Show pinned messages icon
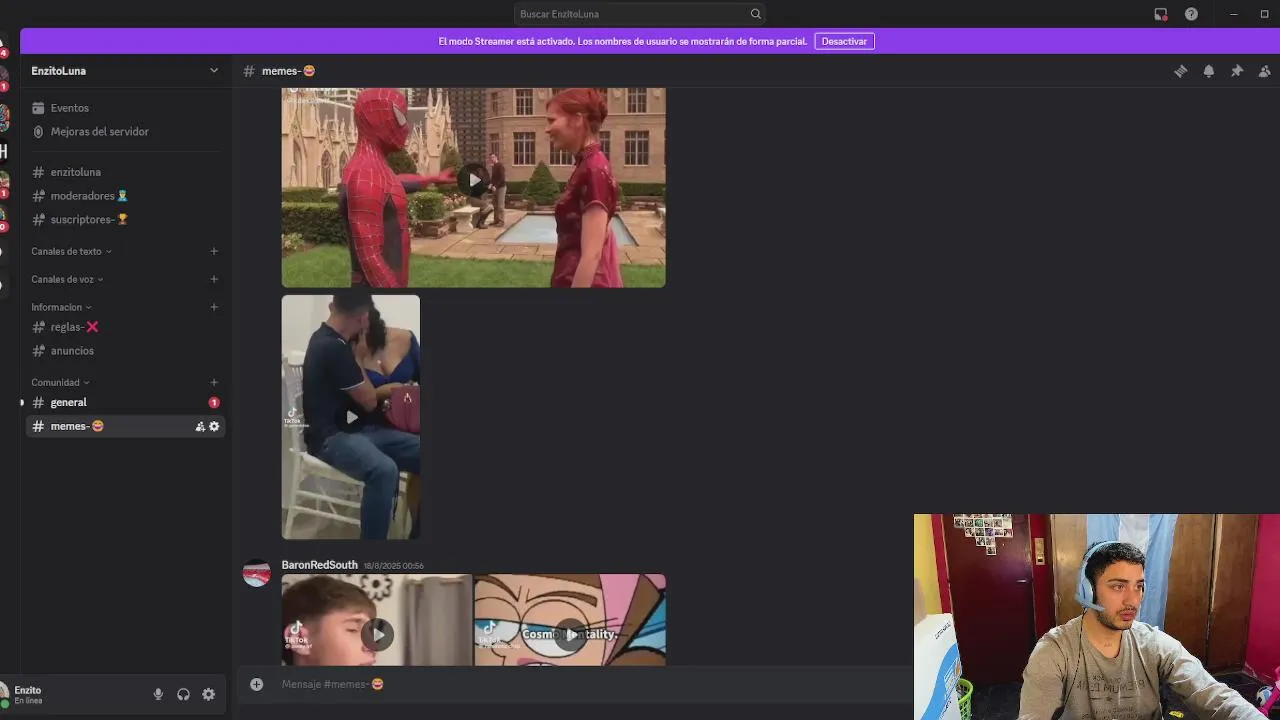The image size is (1280, 720). point(1236,71)
